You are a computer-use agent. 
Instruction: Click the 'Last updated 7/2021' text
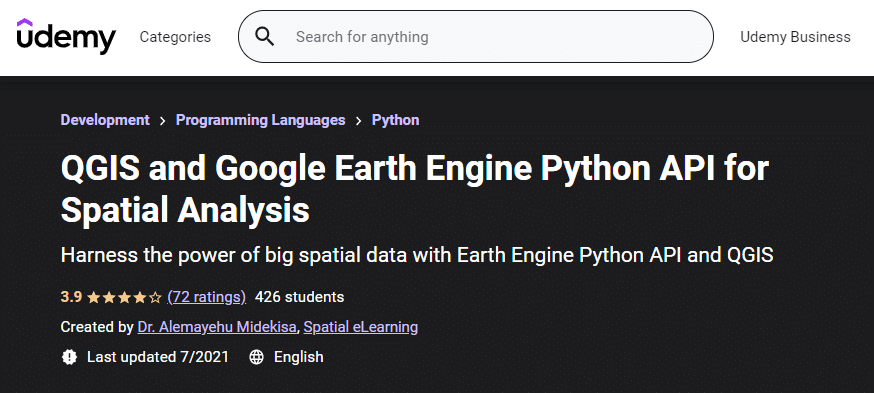[158, 357]
